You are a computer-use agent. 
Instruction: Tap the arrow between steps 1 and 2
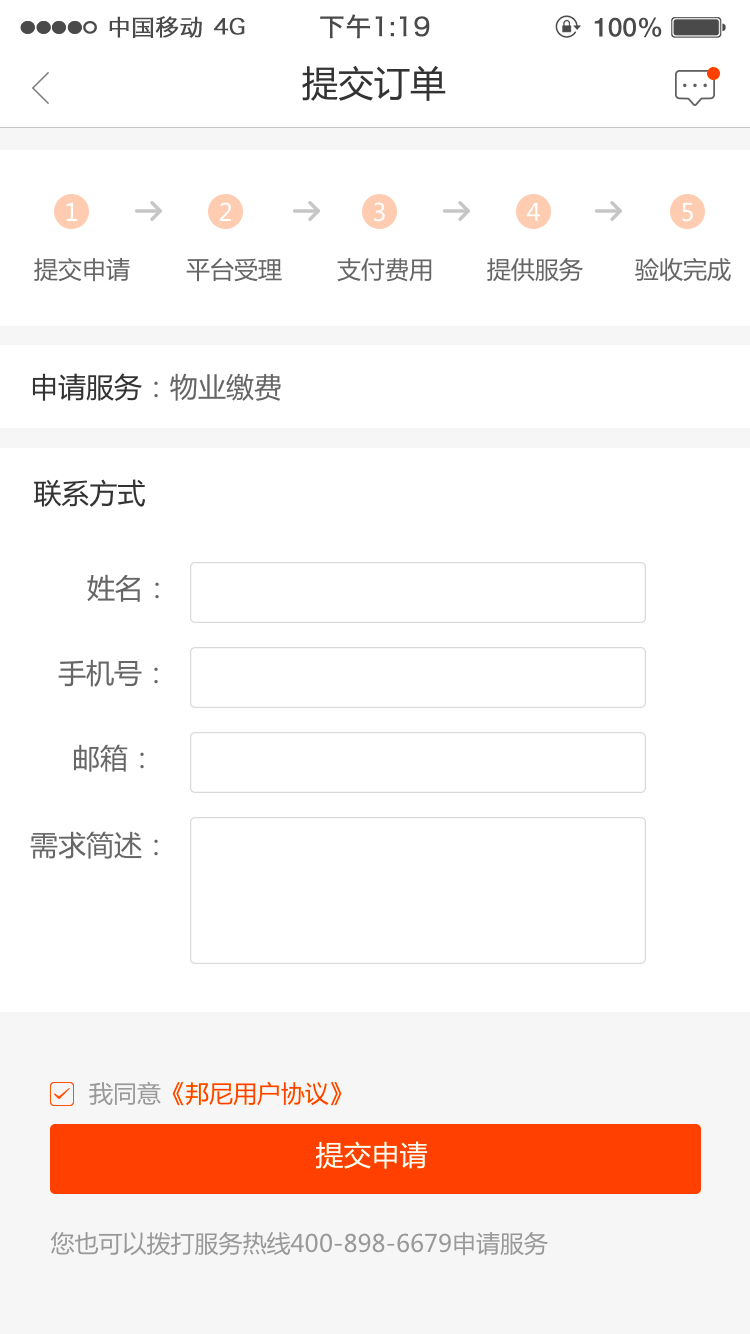[149, 211]
